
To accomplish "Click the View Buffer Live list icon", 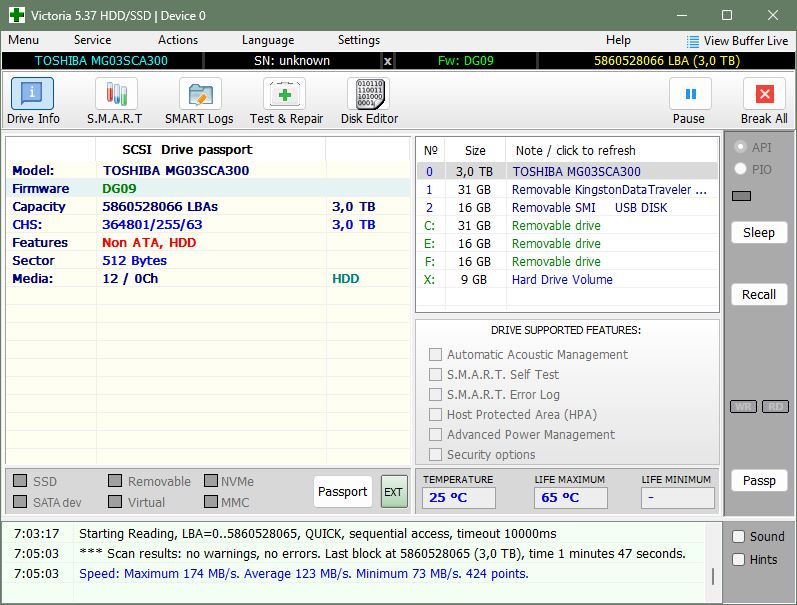I will [x=692, y=41].
